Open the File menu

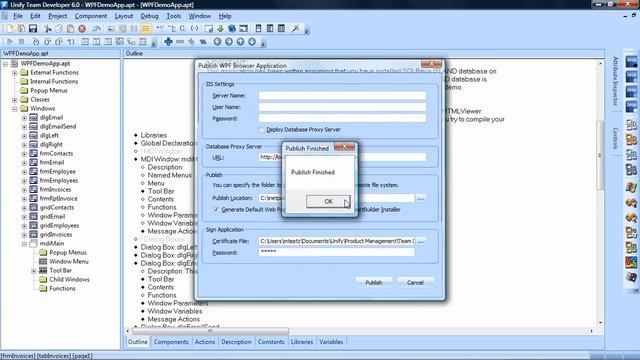click(18, 16)
